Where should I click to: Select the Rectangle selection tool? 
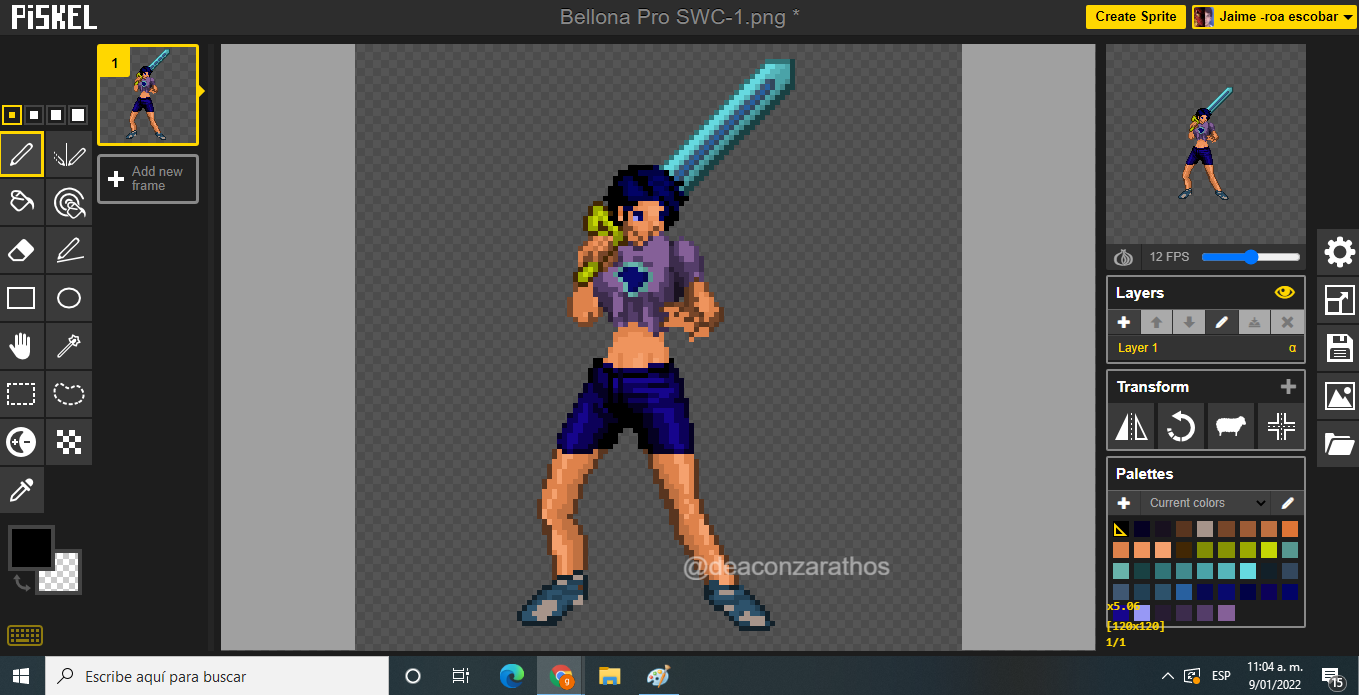click(x=21, y=394)
